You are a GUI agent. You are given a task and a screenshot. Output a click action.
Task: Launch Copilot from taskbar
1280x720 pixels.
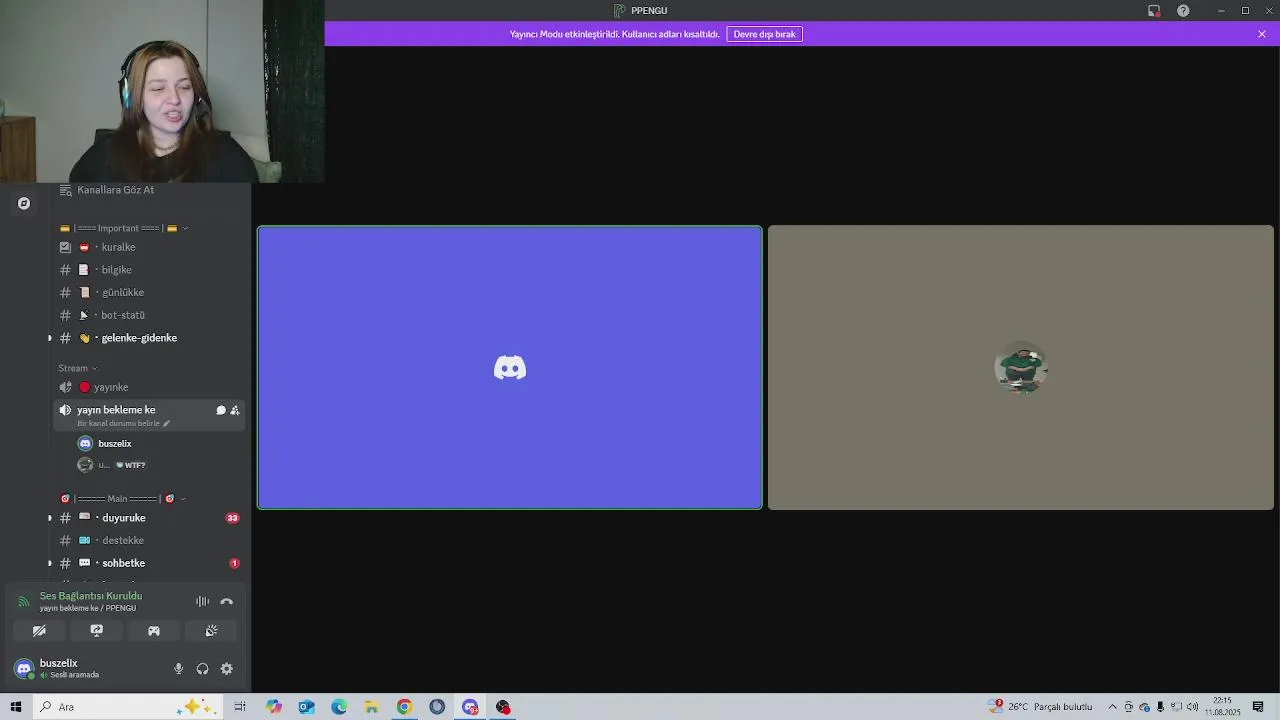274,707
